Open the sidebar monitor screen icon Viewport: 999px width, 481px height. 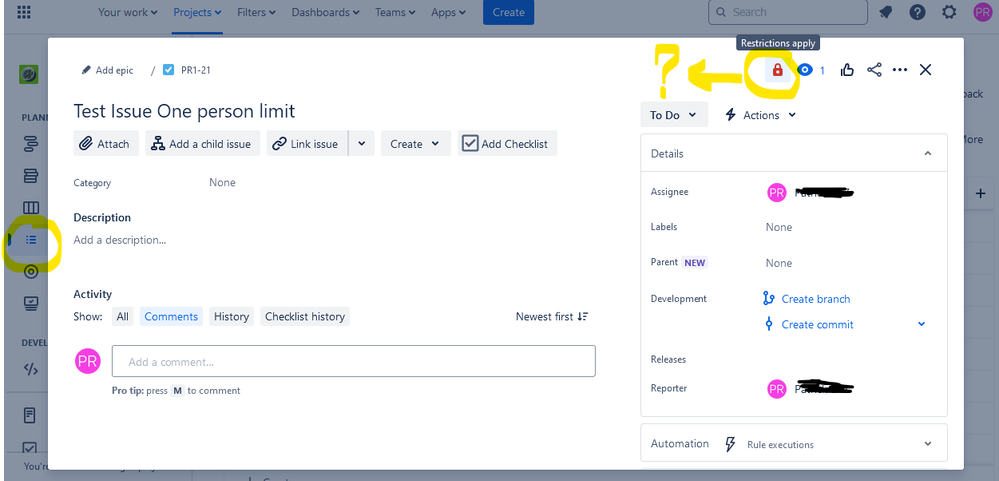pos(31,303)
